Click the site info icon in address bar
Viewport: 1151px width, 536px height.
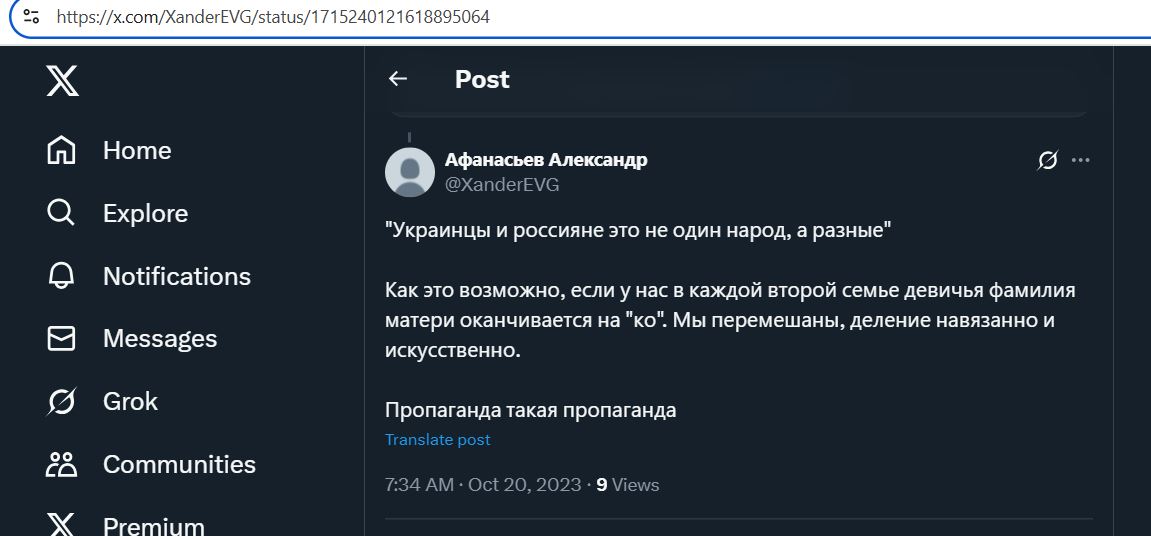pos(31,16)
